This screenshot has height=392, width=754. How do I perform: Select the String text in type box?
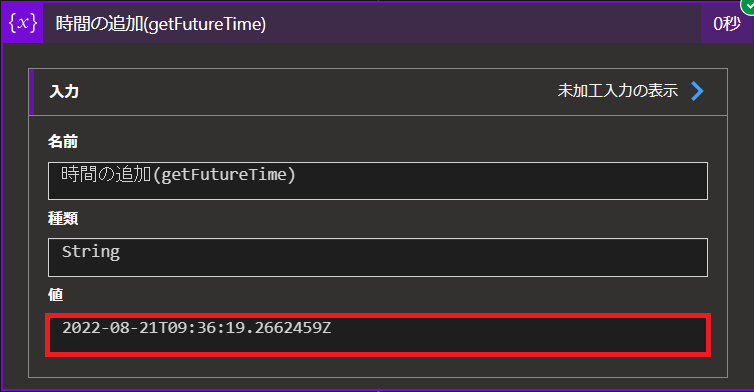[91, 252]
